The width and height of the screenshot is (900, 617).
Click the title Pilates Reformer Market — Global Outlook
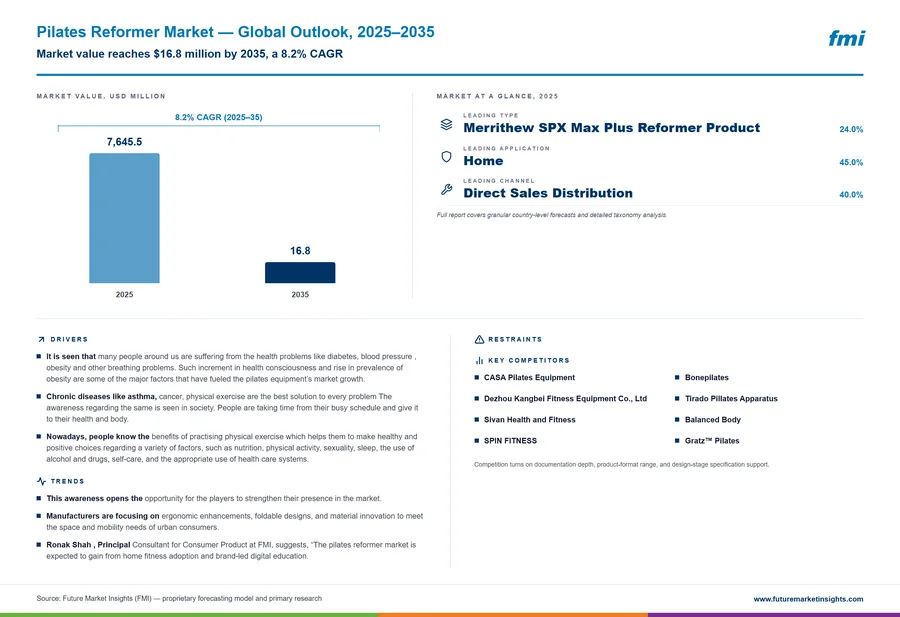(235, 32)
